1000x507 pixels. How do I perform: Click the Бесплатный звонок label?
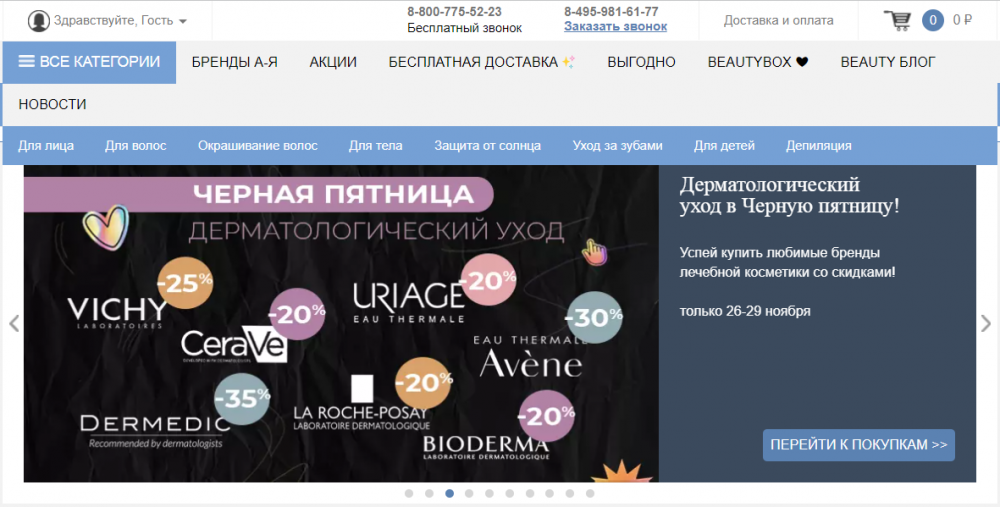(464, 28)
